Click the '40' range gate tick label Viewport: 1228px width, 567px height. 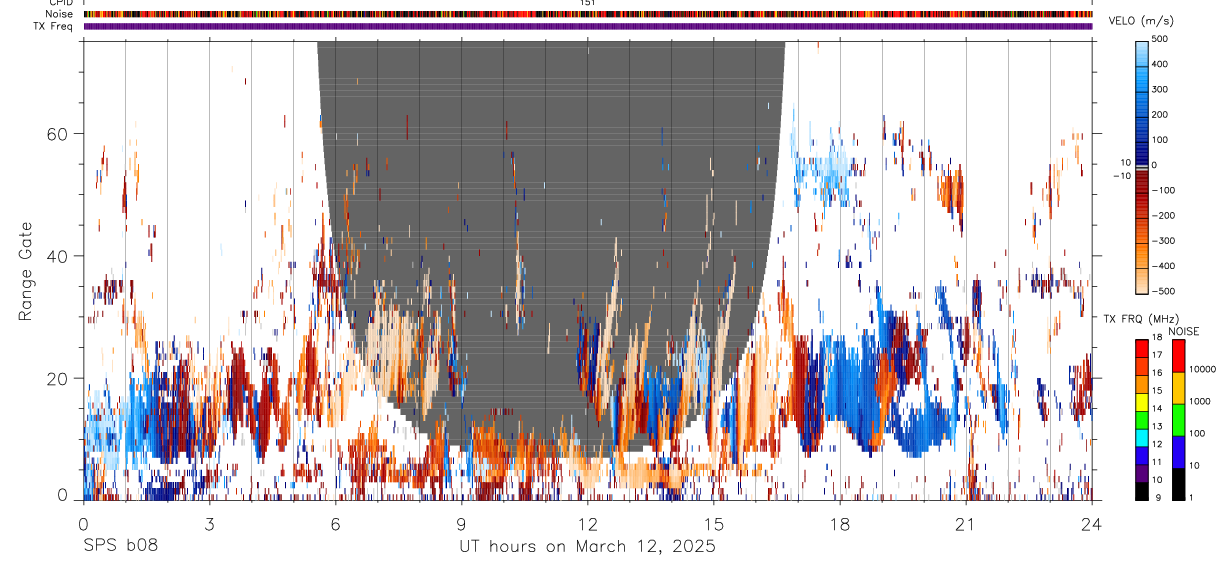click(x=59, y=256)
